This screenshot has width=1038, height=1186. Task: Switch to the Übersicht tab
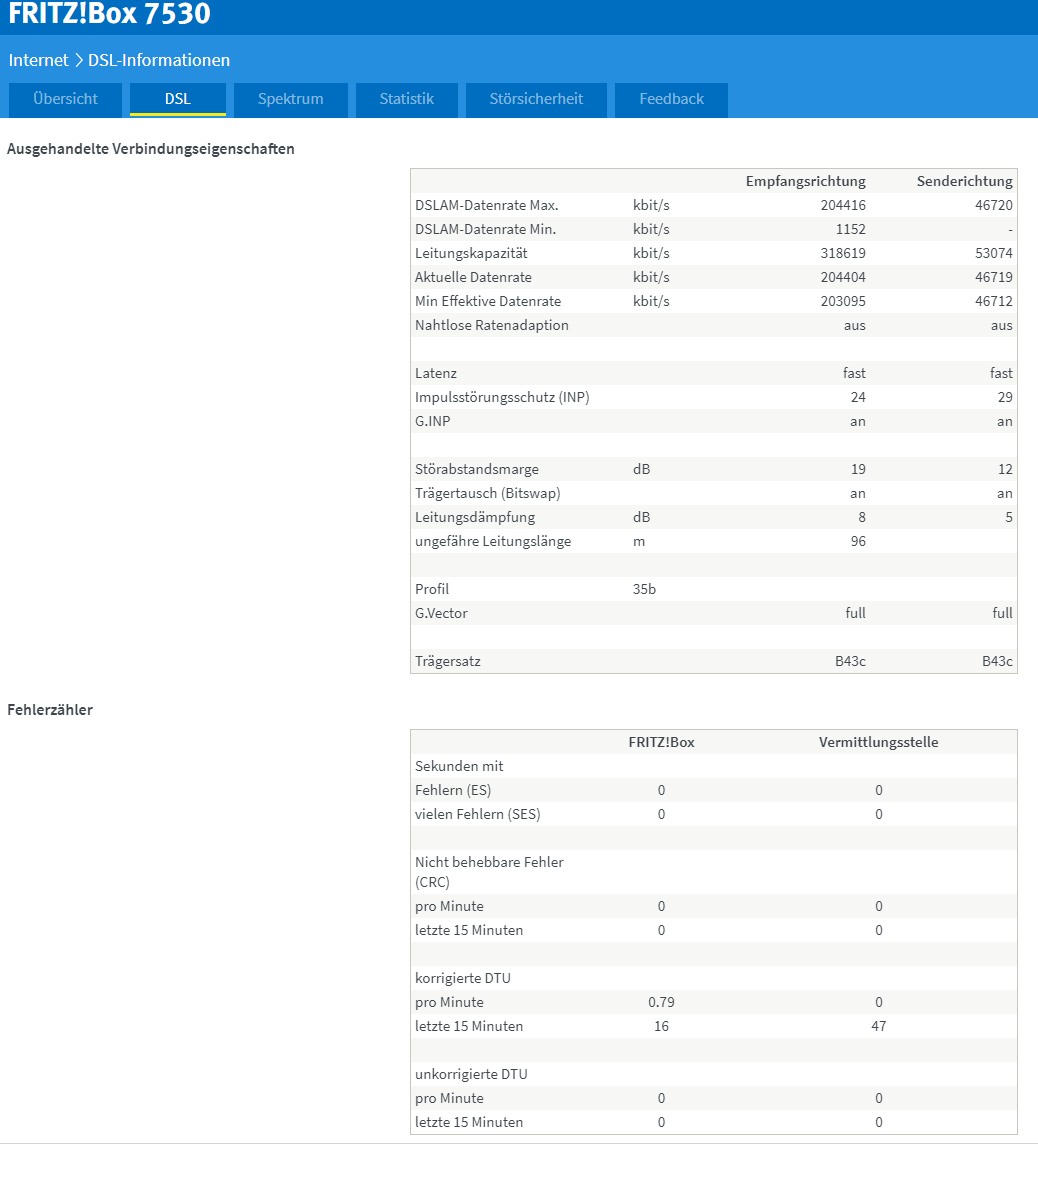click(65, 99)
